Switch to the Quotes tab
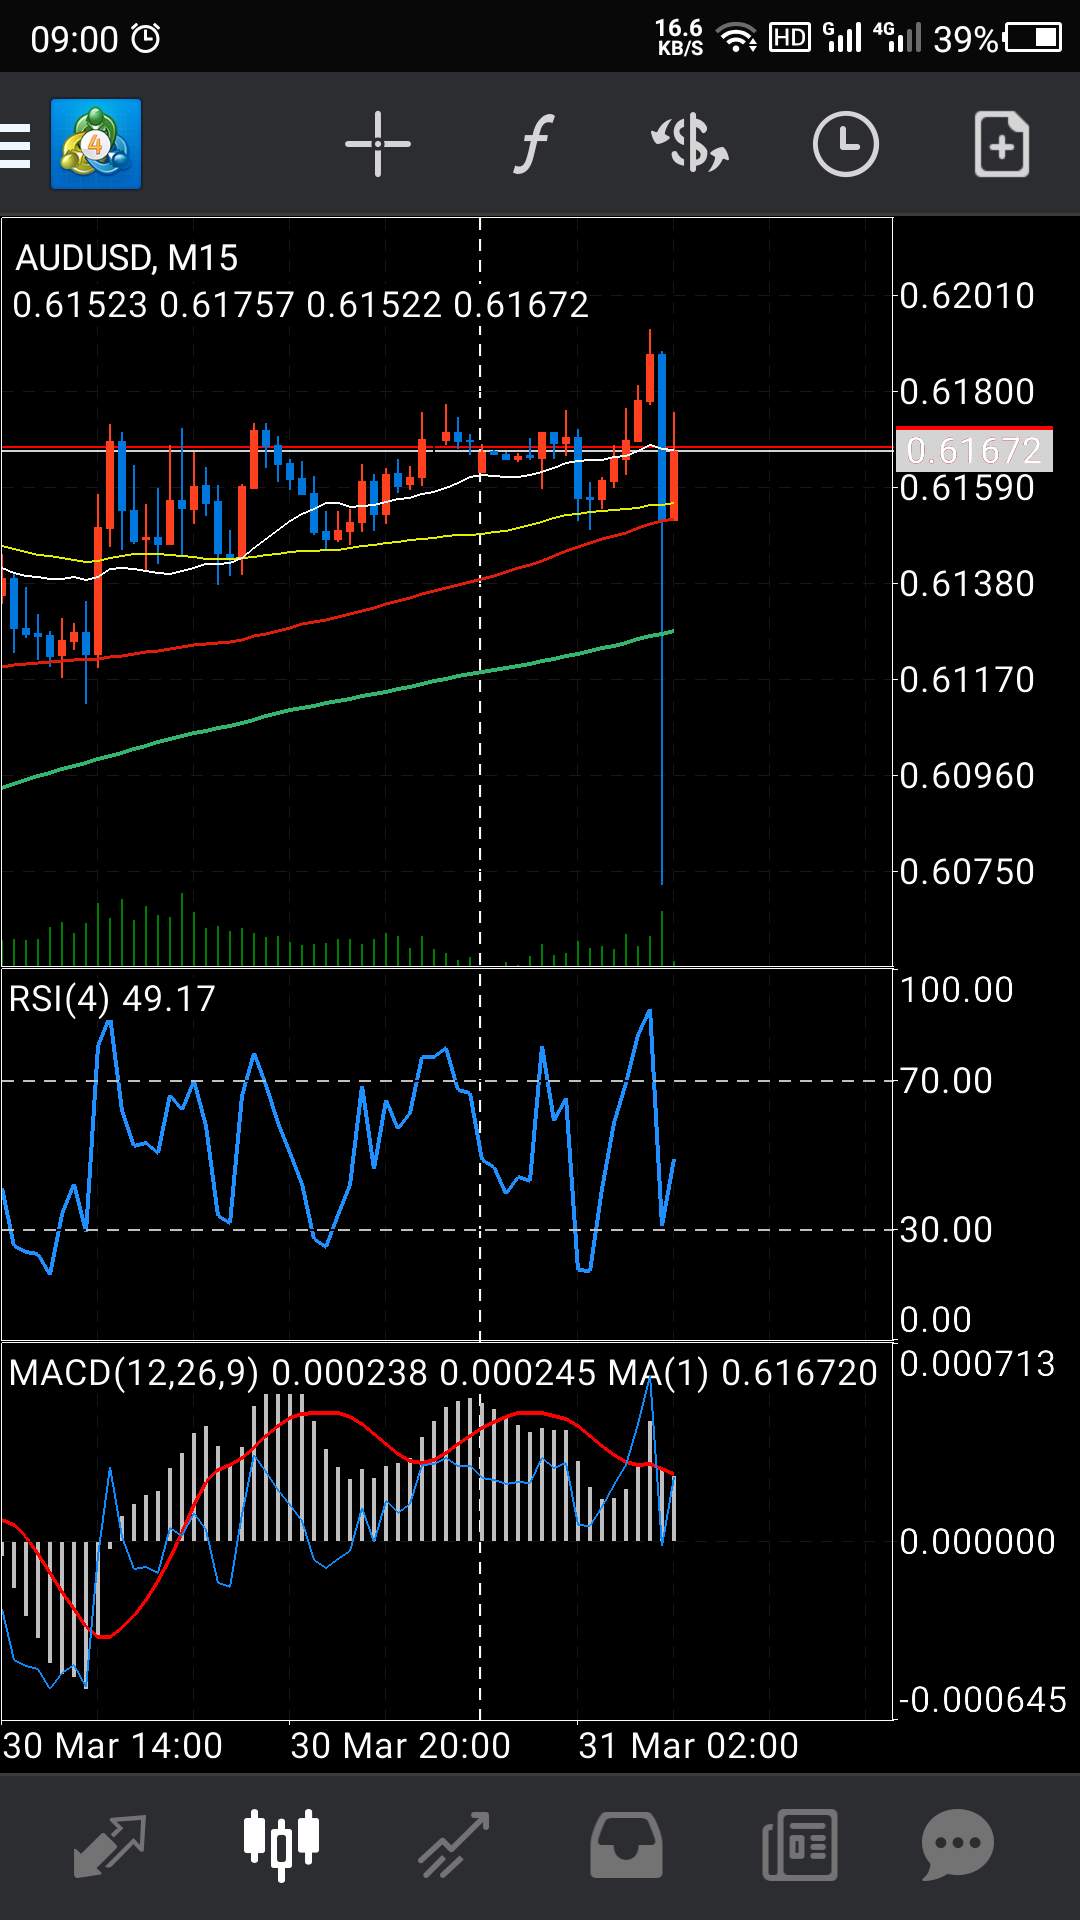The image size is (1080, 1920). tap(110, 1845)
